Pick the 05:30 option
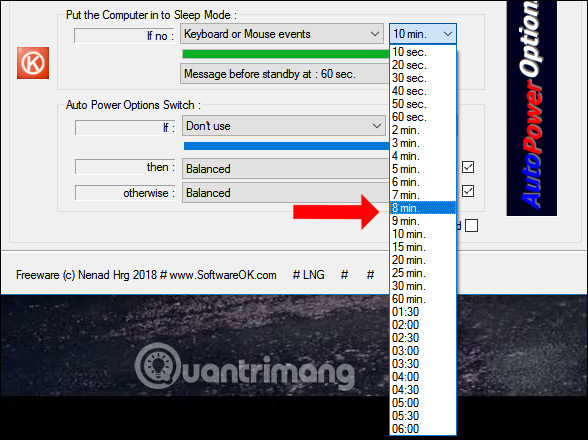The image size is (588, 440). 423,416
